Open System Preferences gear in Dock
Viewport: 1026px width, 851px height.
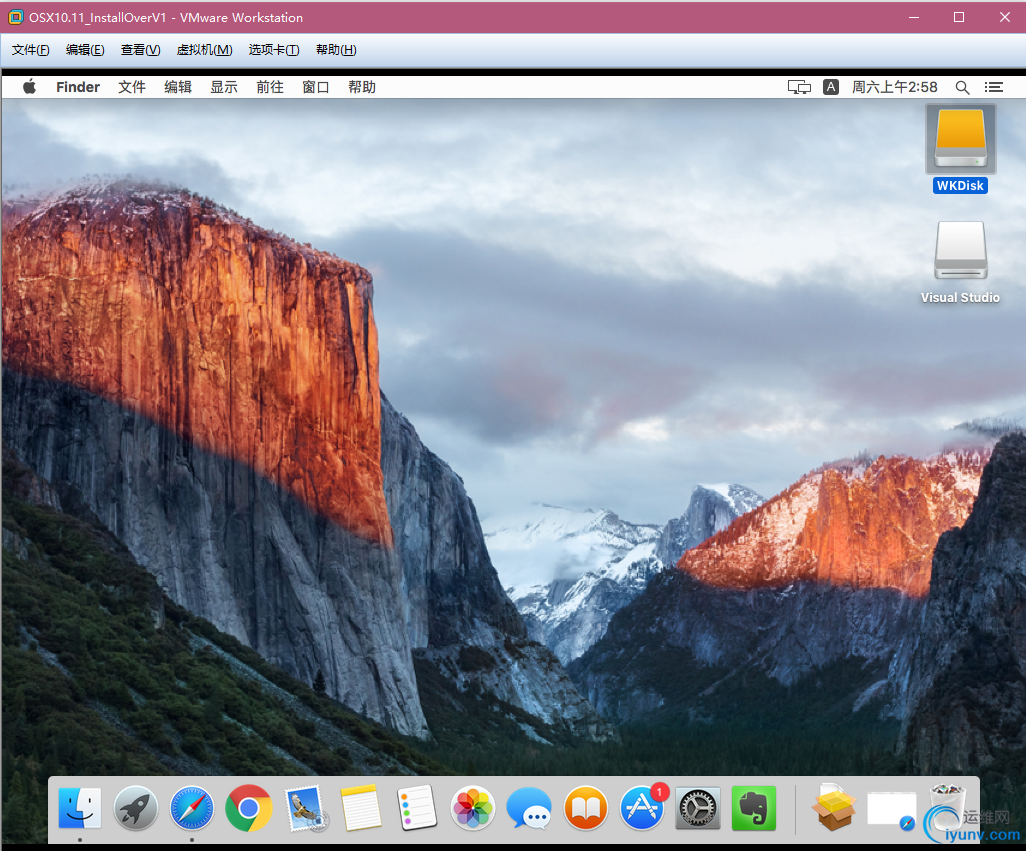click(698, 808)
